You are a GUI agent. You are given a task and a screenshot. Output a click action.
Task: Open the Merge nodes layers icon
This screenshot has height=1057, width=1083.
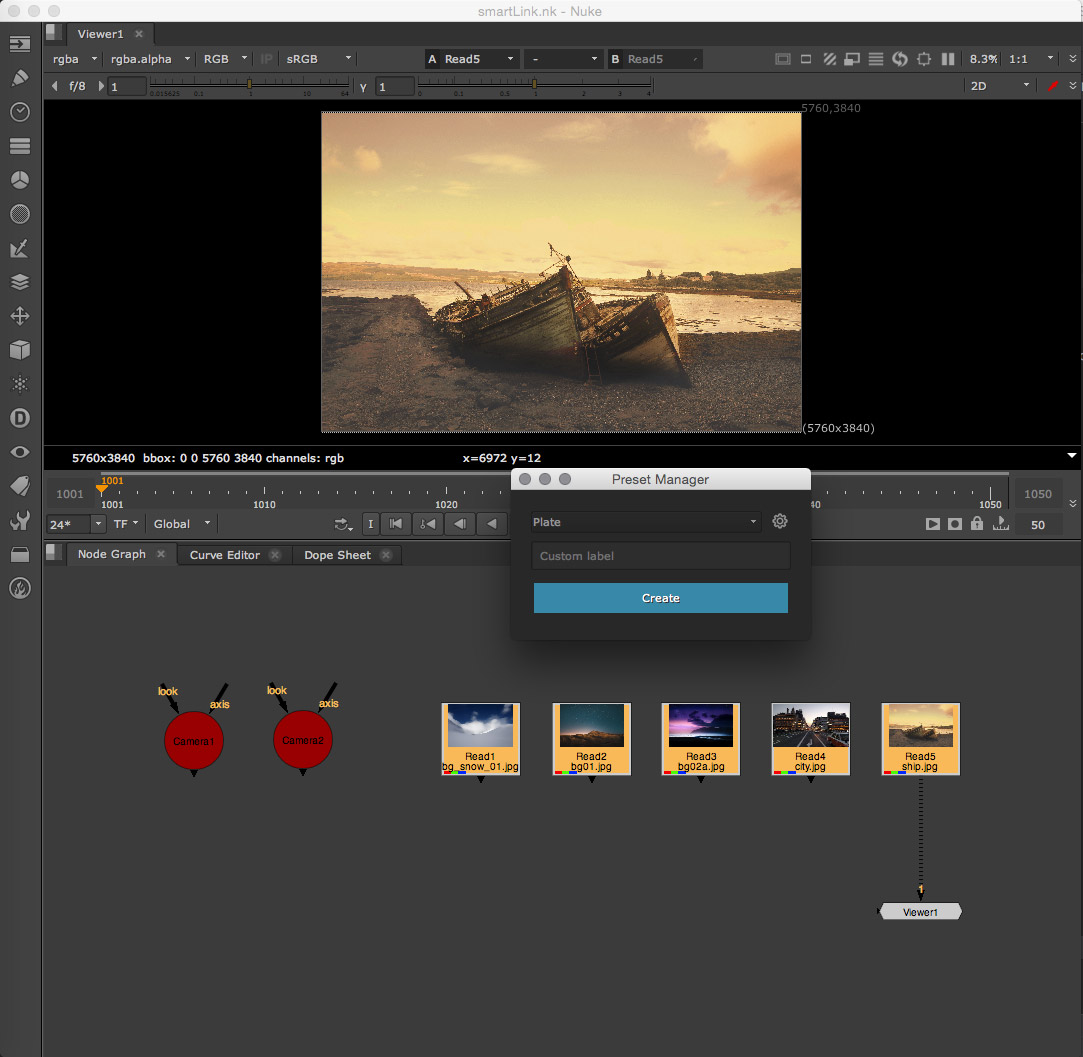pos(19,282)
